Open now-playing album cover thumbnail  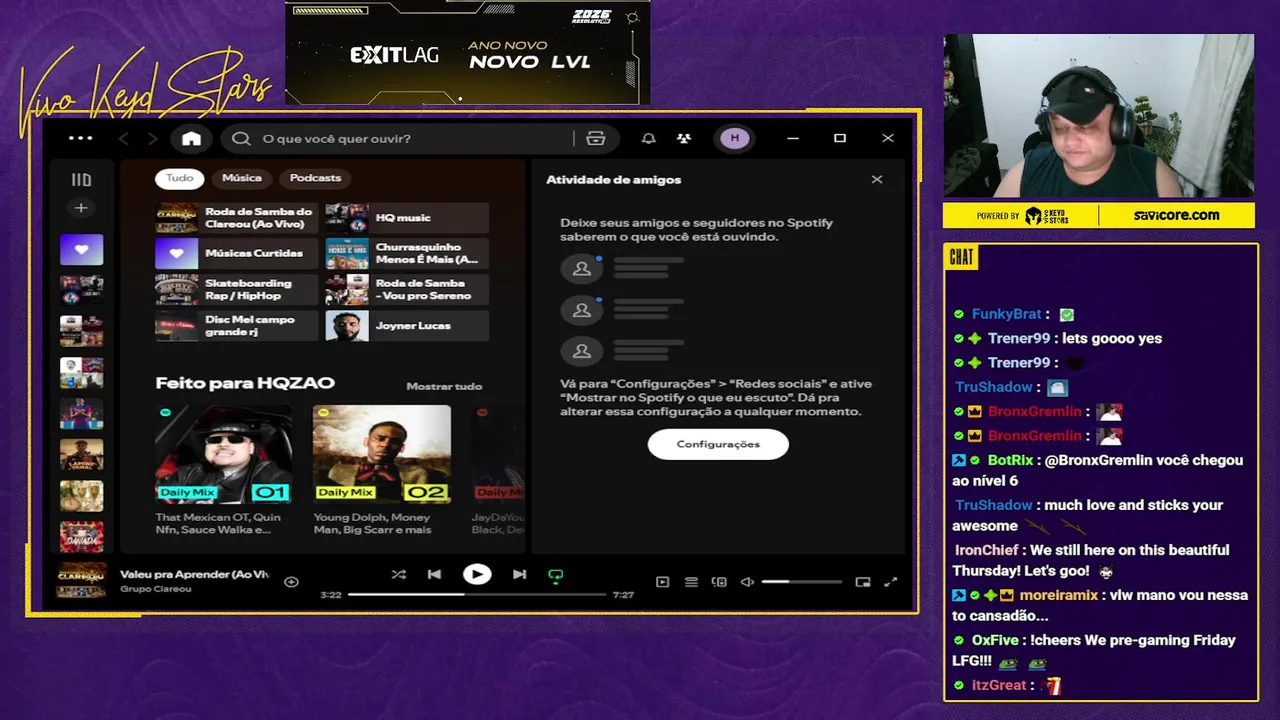(81, 581)
